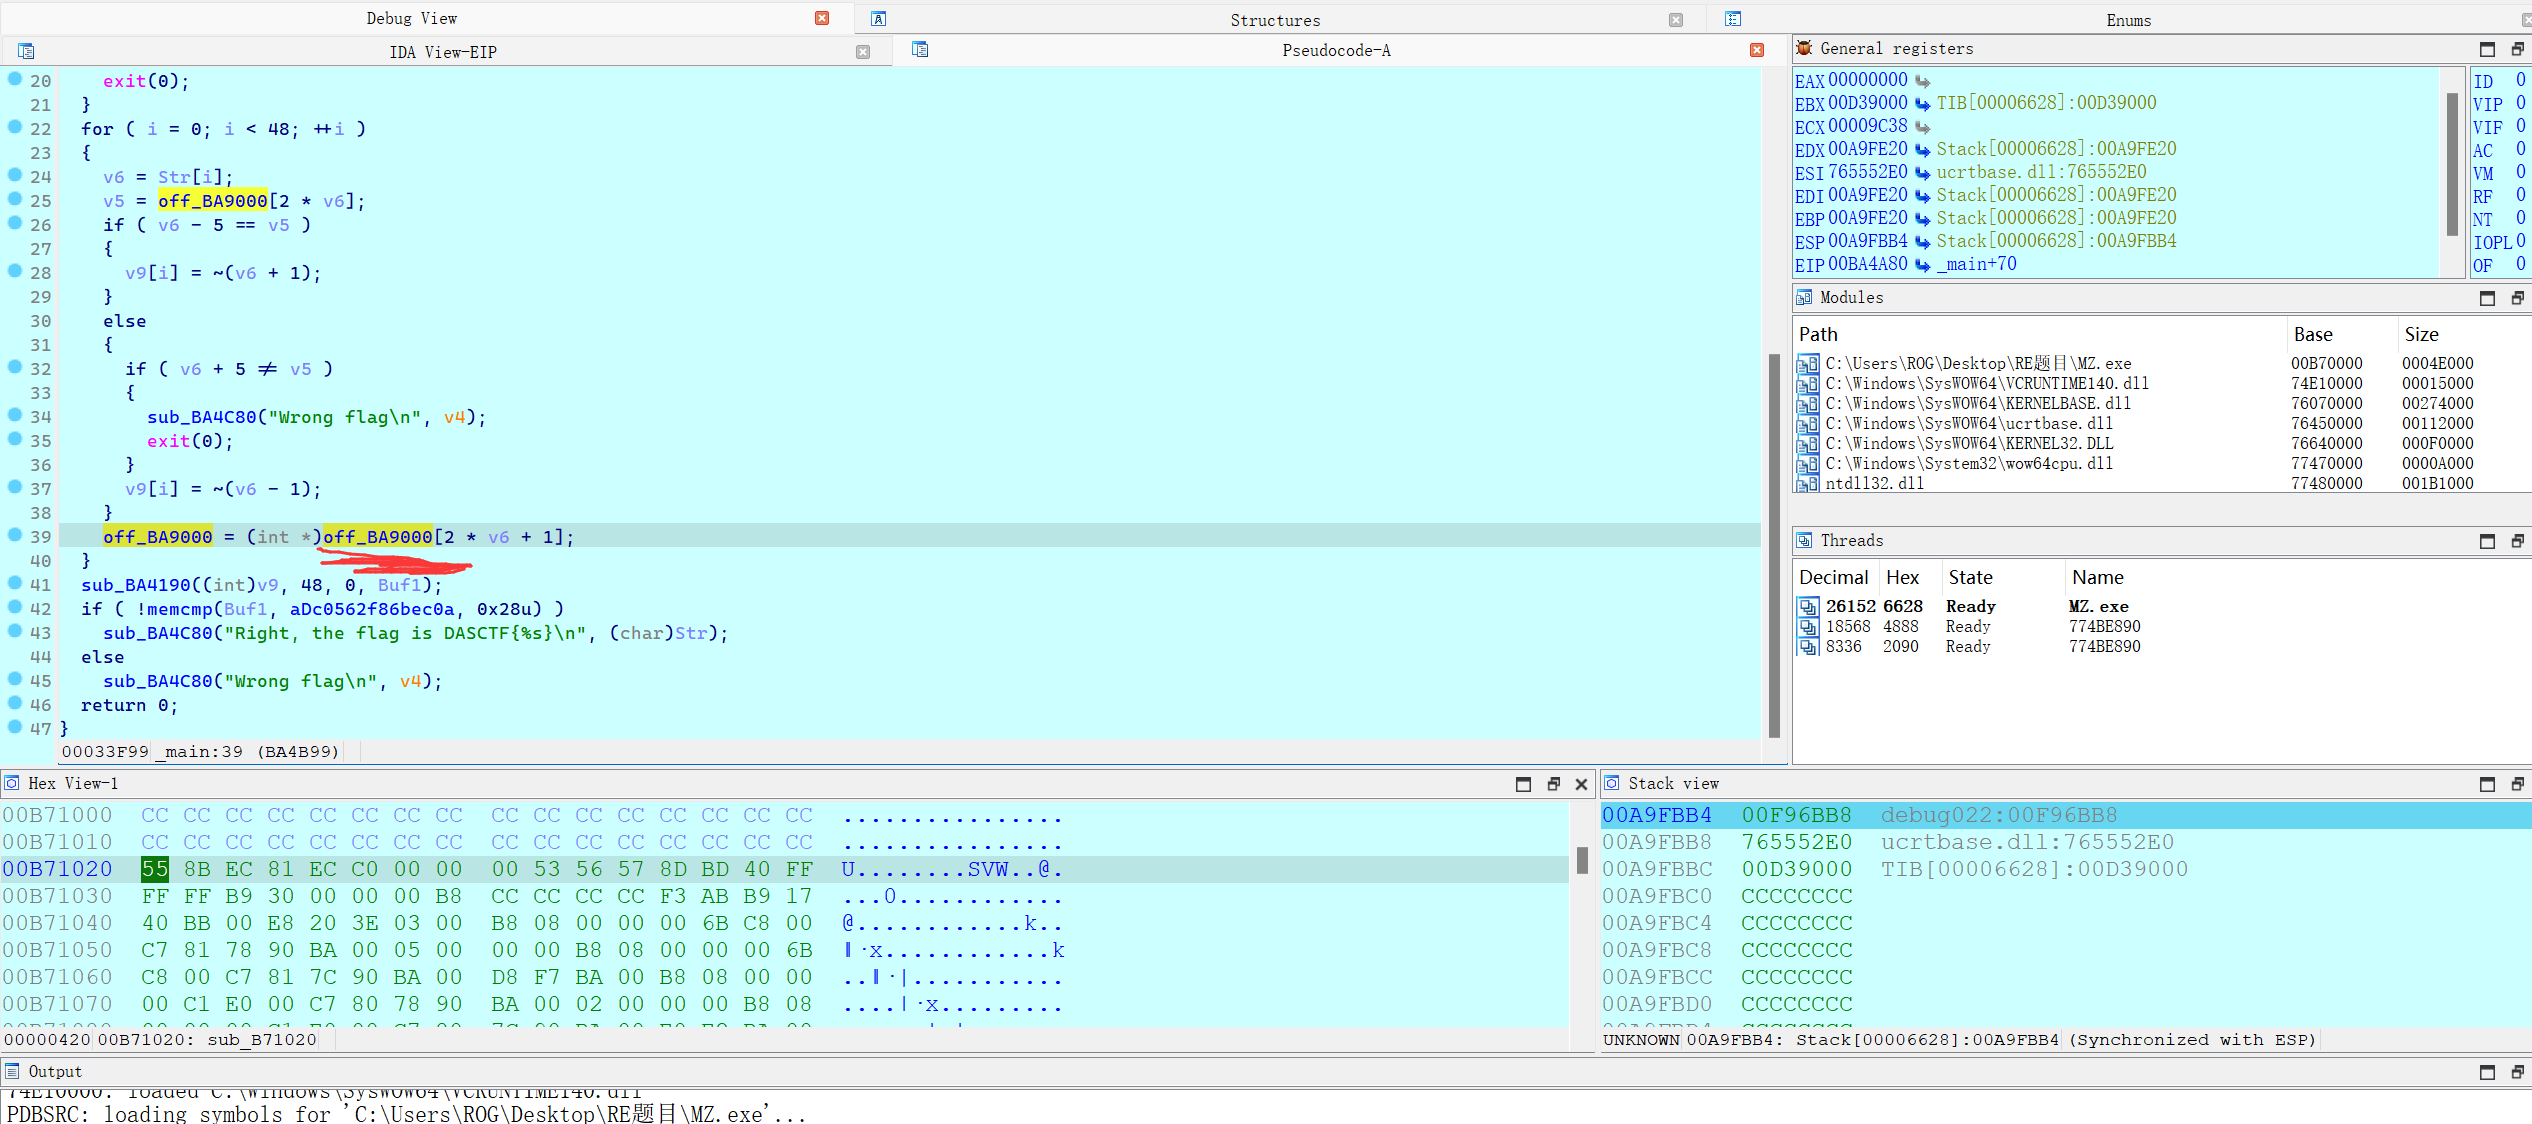
Task: Click the State column header in Threads
Action: (x=2001, y=577)
